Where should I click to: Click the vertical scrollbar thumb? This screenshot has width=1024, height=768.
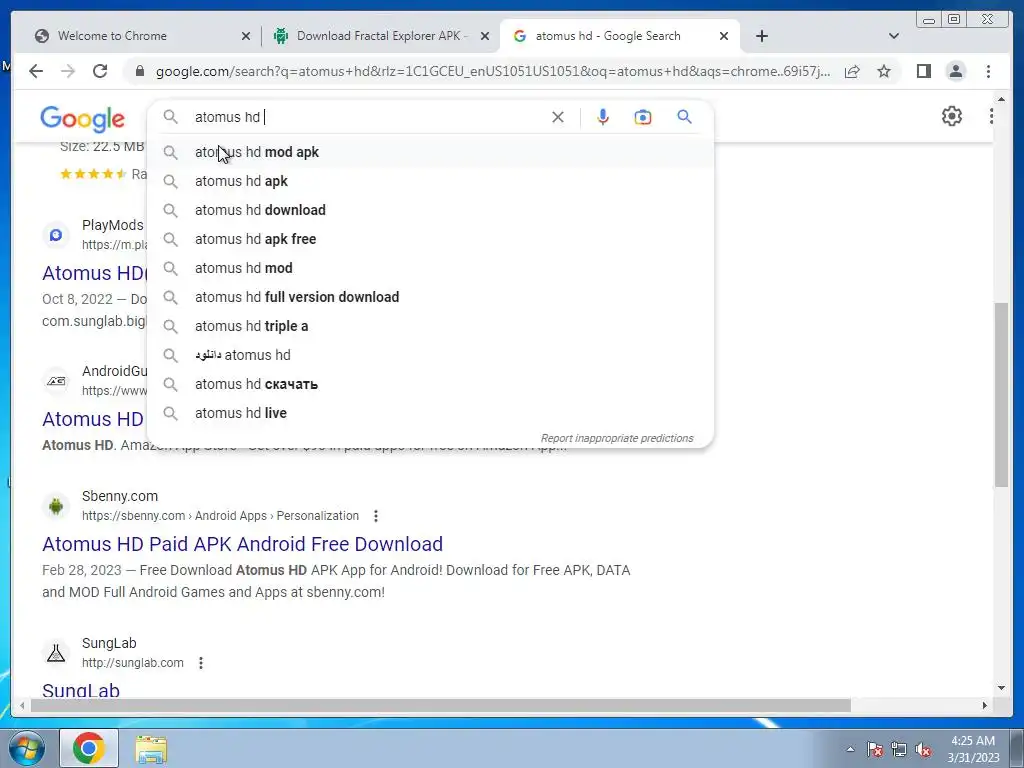point(1001,394)
